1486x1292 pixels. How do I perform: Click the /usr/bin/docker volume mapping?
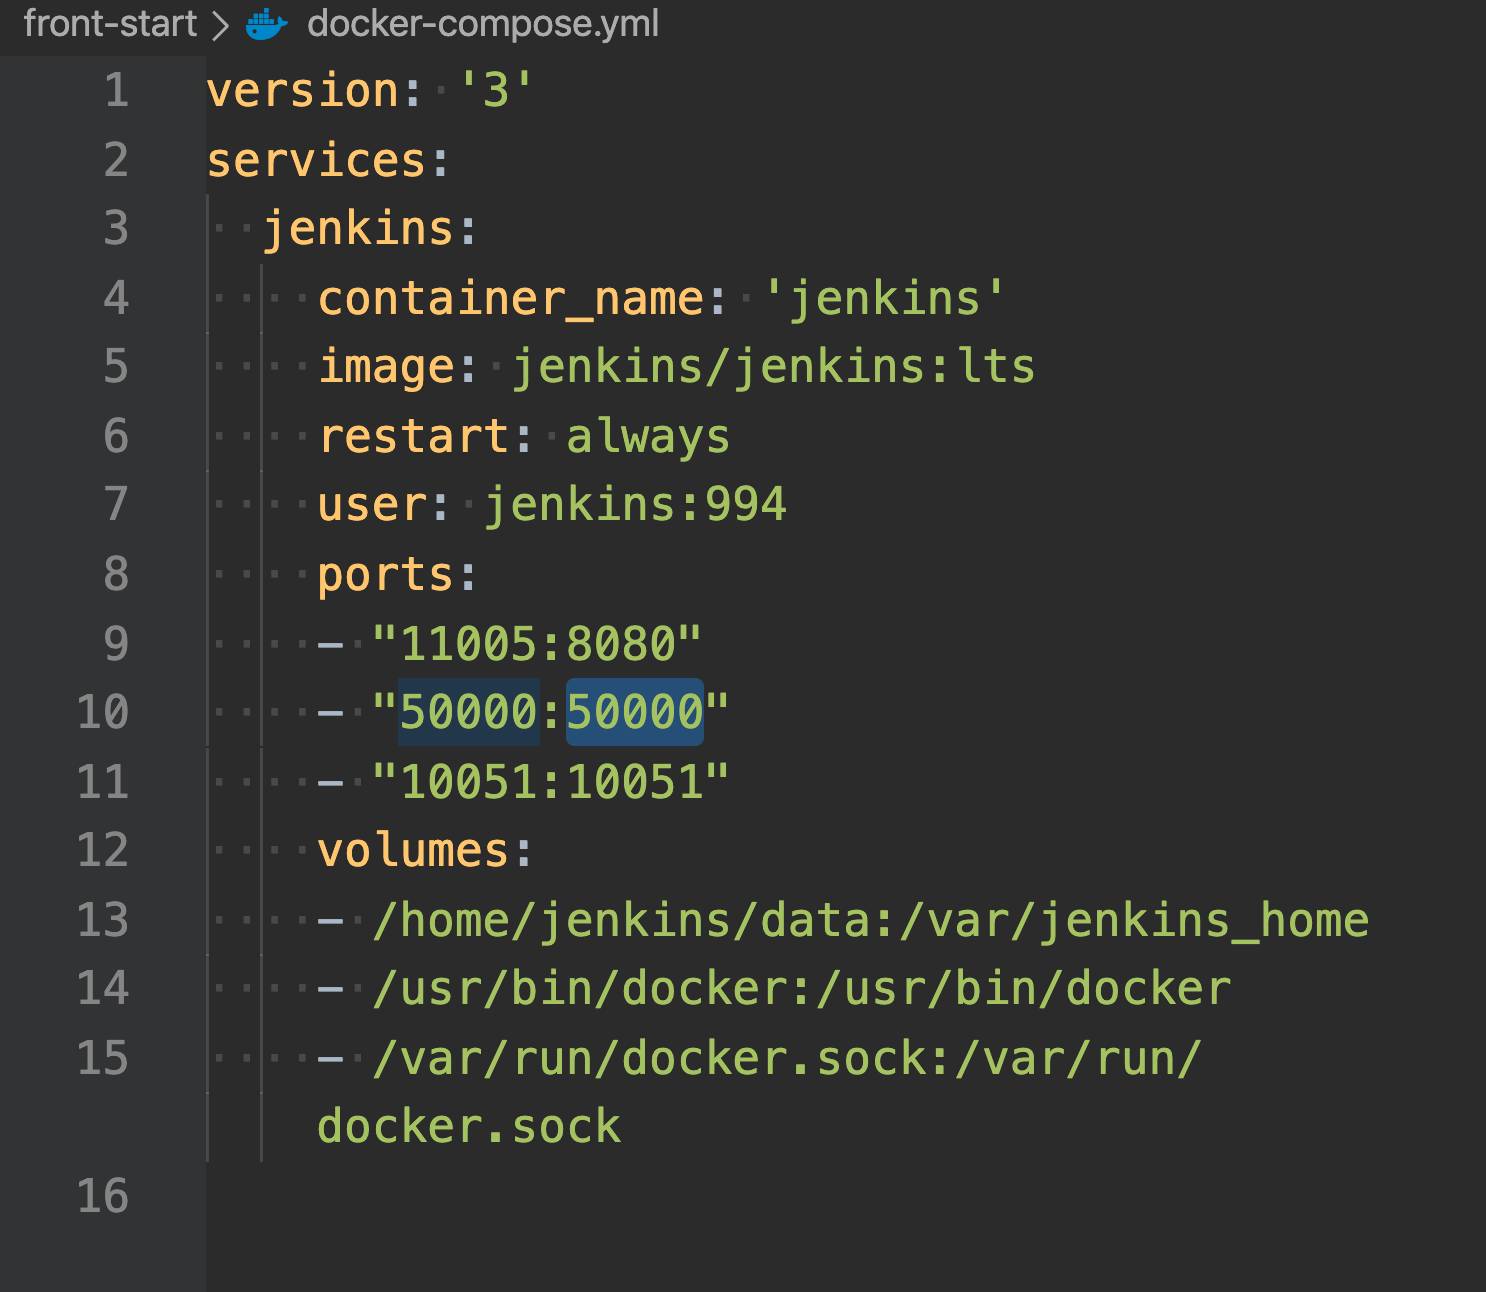[801, 989]
